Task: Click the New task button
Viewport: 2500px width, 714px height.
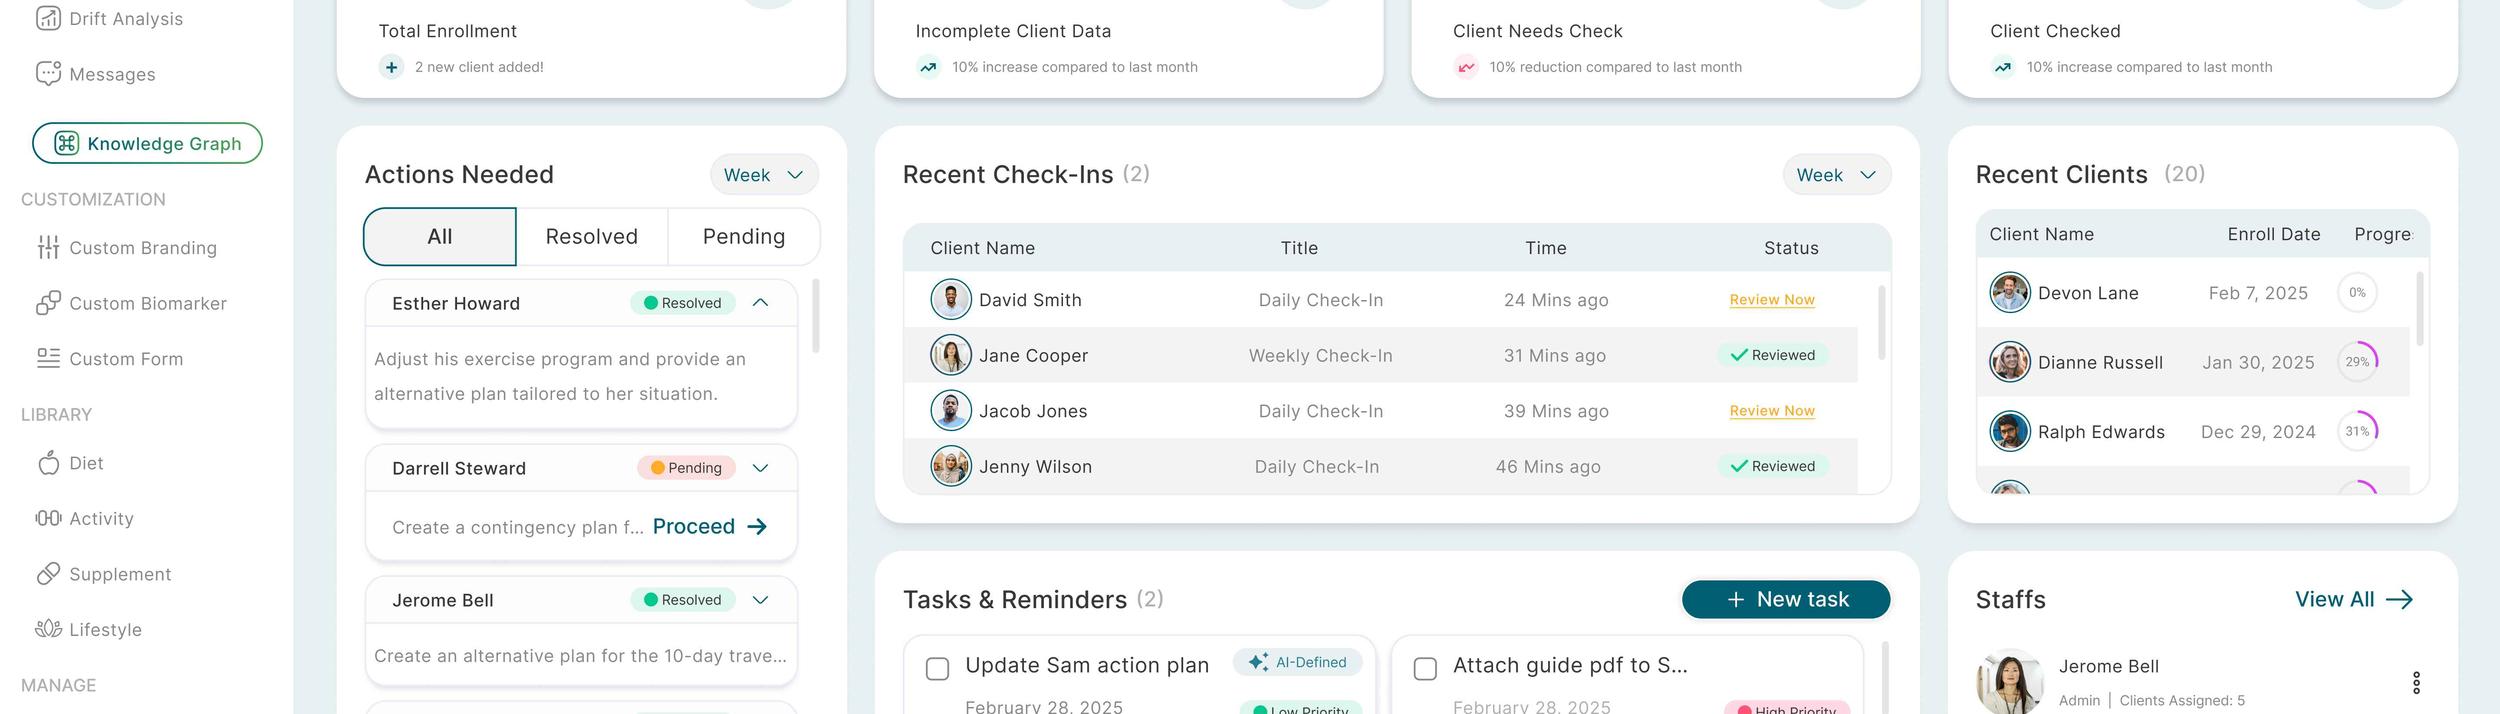Action: [1786, 599]
